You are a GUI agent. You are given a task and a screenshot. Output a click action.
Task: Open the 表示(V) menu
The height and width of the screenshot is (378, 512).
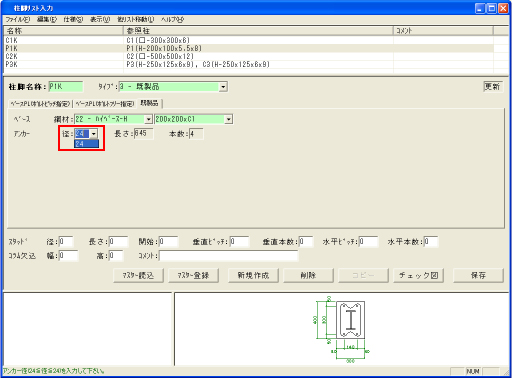point(100,19)
